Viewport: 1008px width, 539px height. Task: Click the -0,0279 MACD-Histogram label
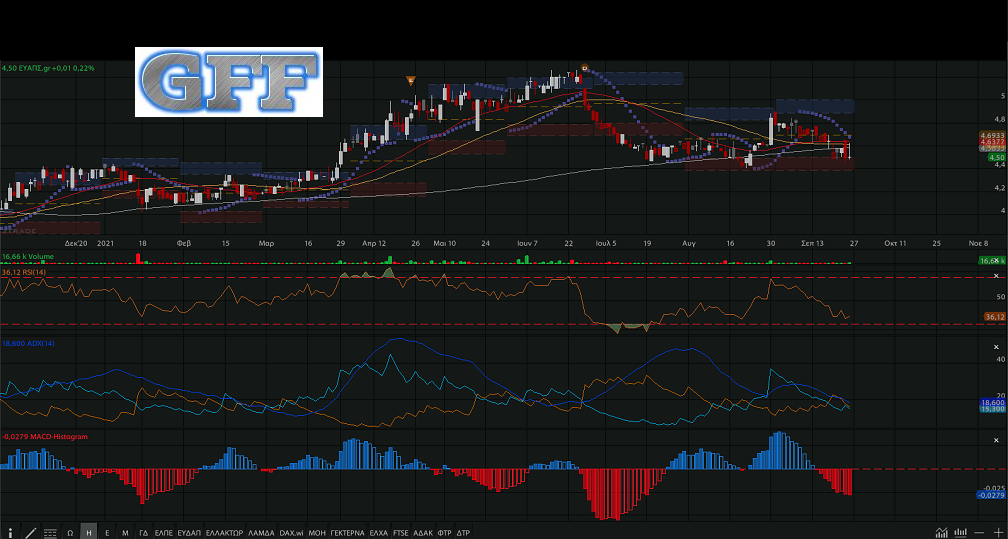tap(44, 436)
